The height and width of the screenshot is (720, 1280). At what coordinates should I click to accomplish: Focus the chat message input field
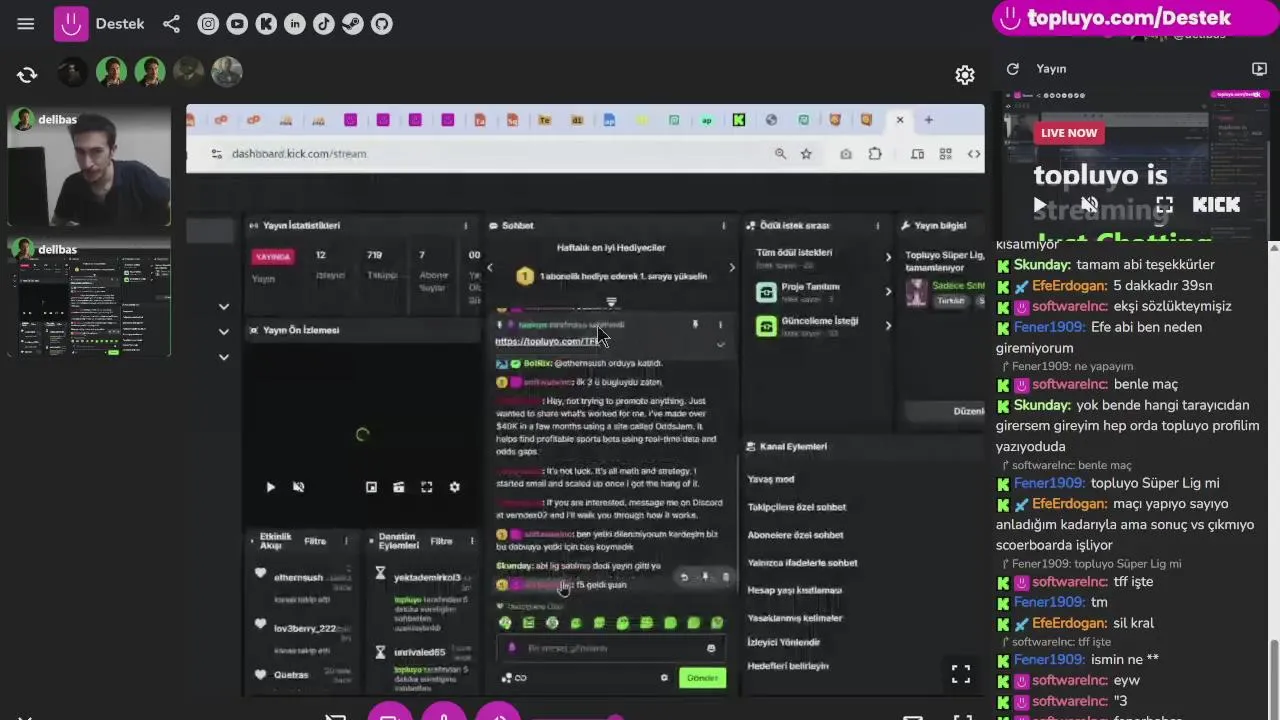click(x=610, y=648)
